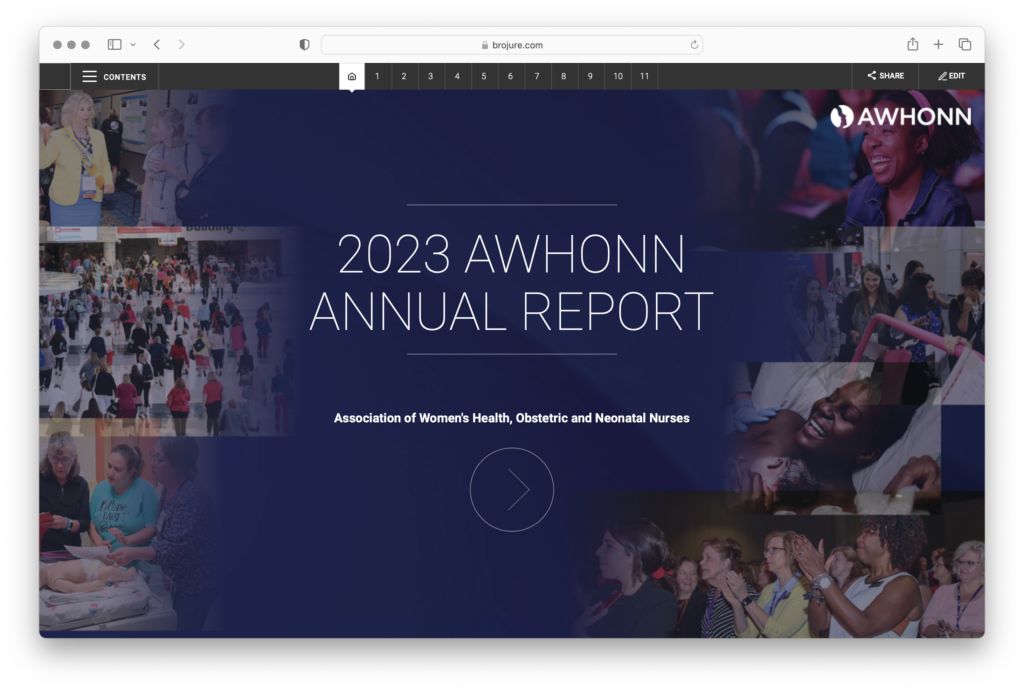Click the 2023 AWHONN Annual Report title
This screenshot has width=1024, height=690.
[x=511, y=282]
